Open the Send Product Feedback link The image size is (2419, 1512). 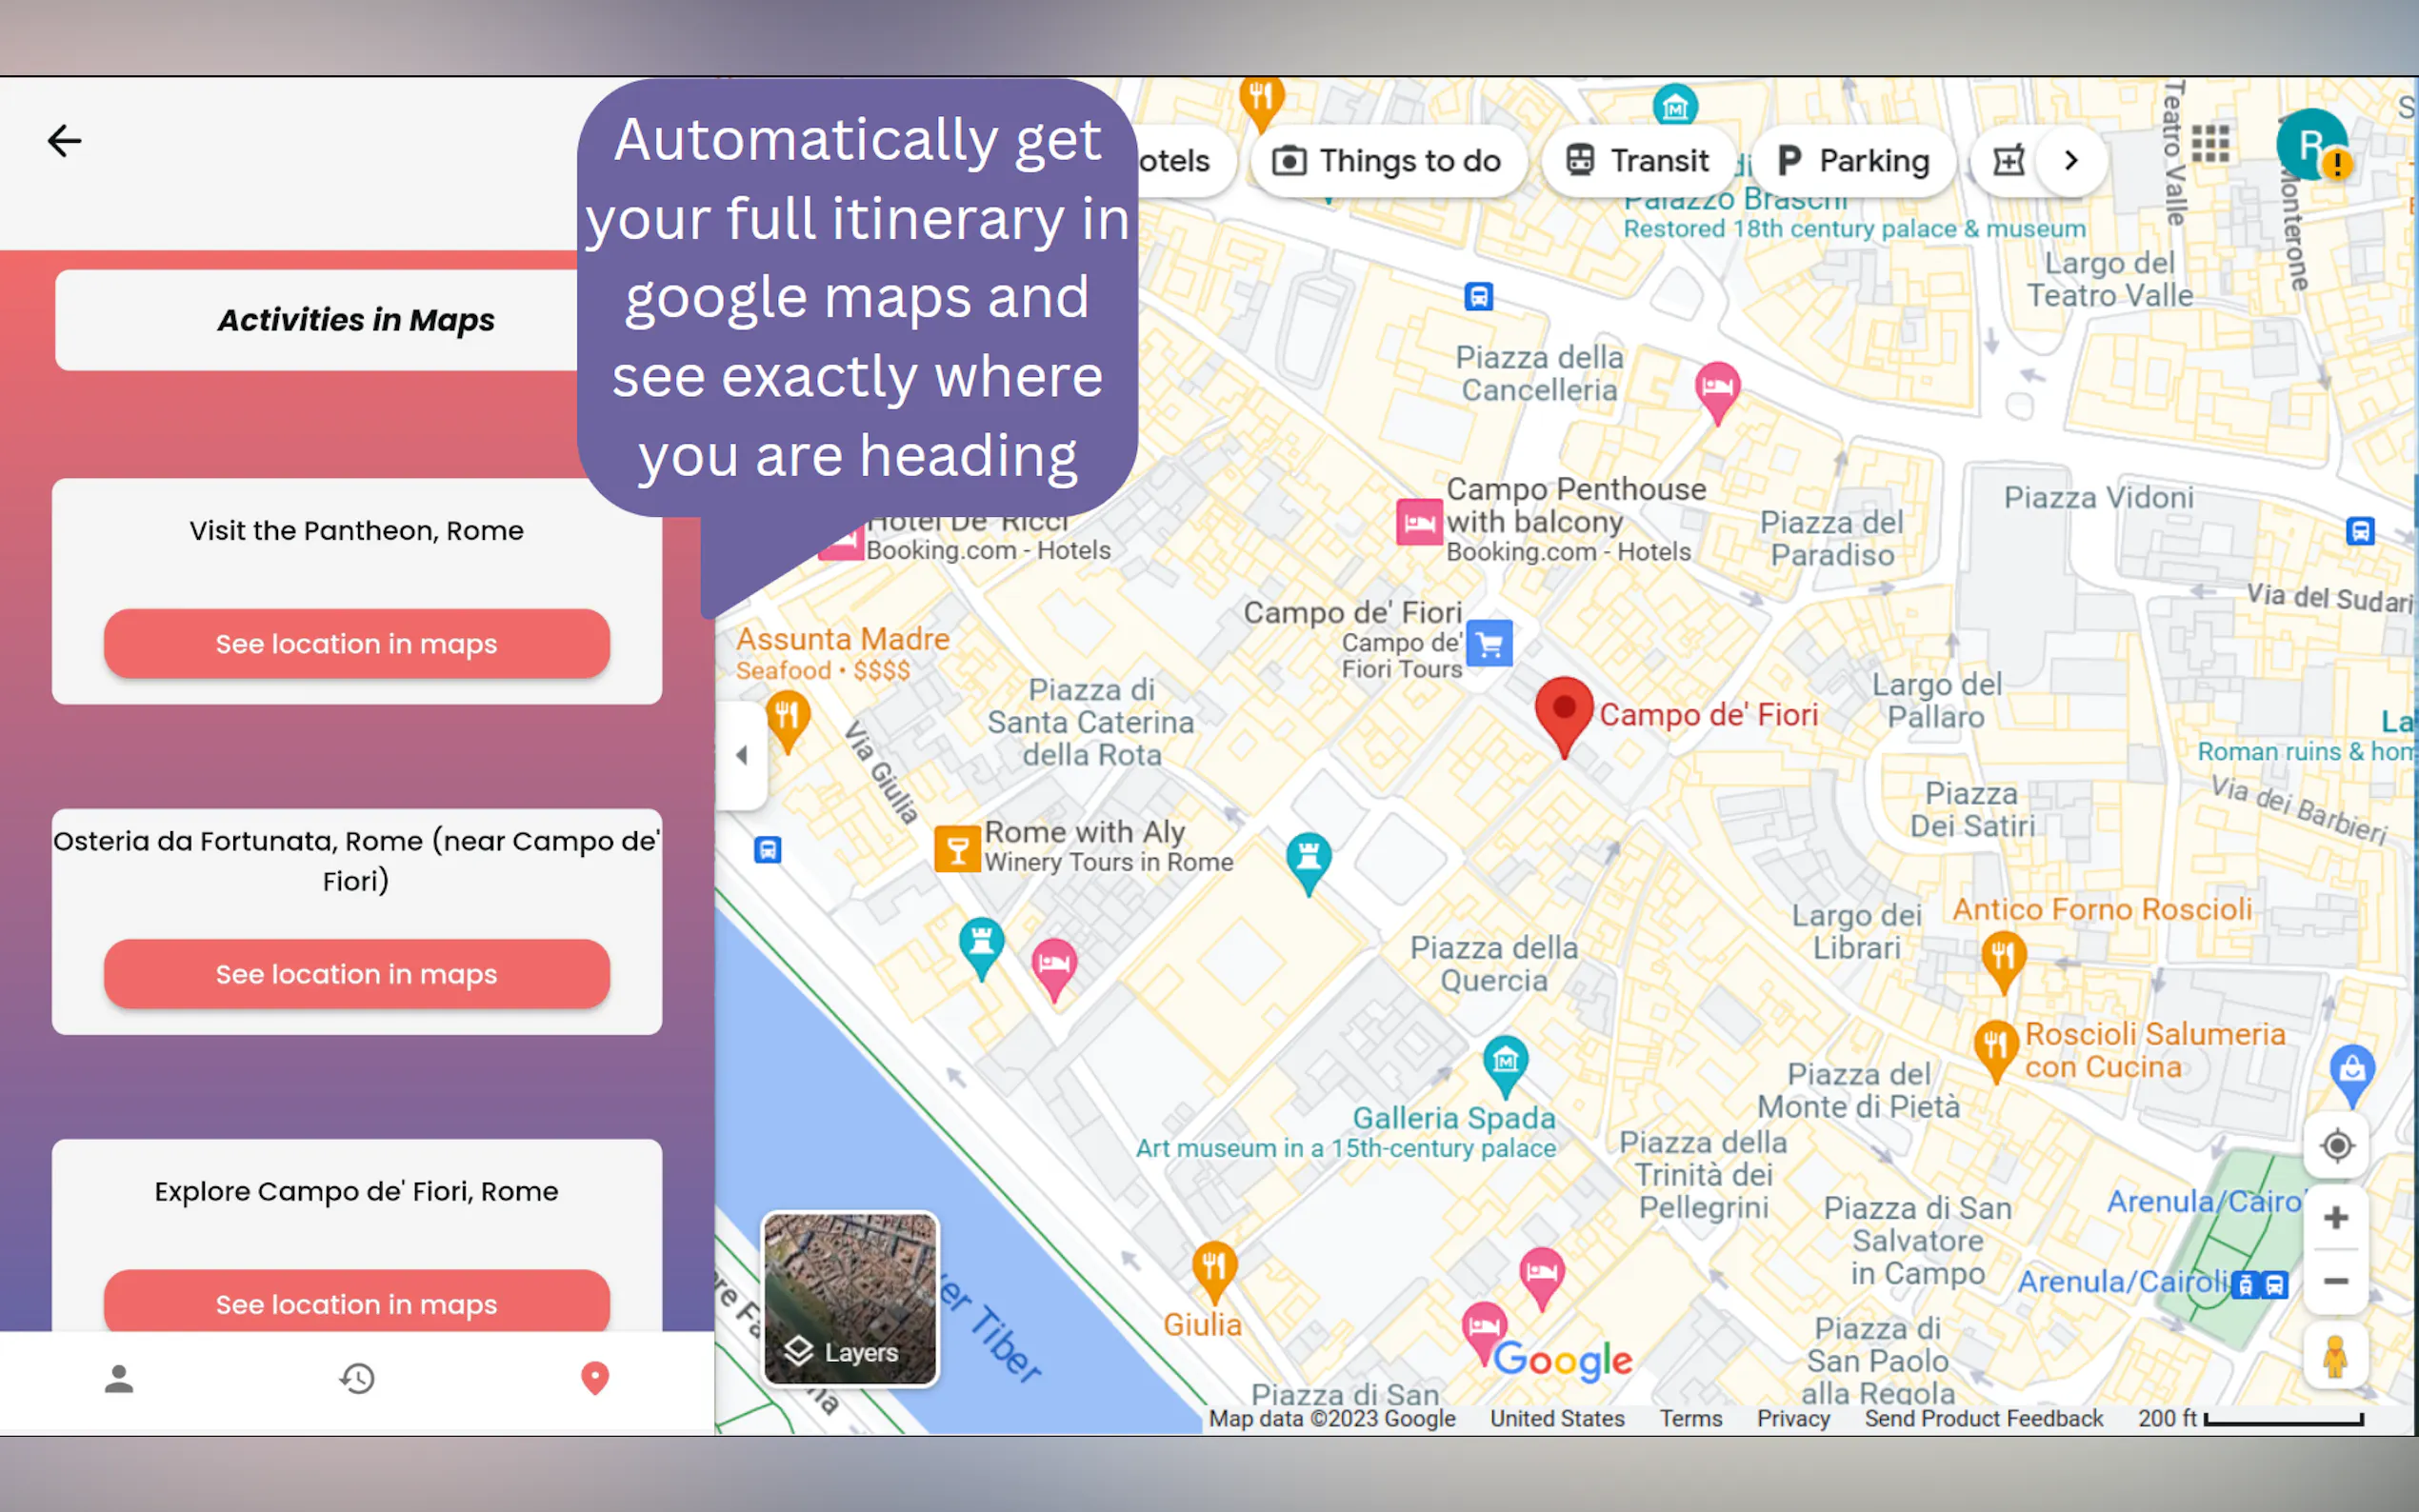tap(1983, 1418)
